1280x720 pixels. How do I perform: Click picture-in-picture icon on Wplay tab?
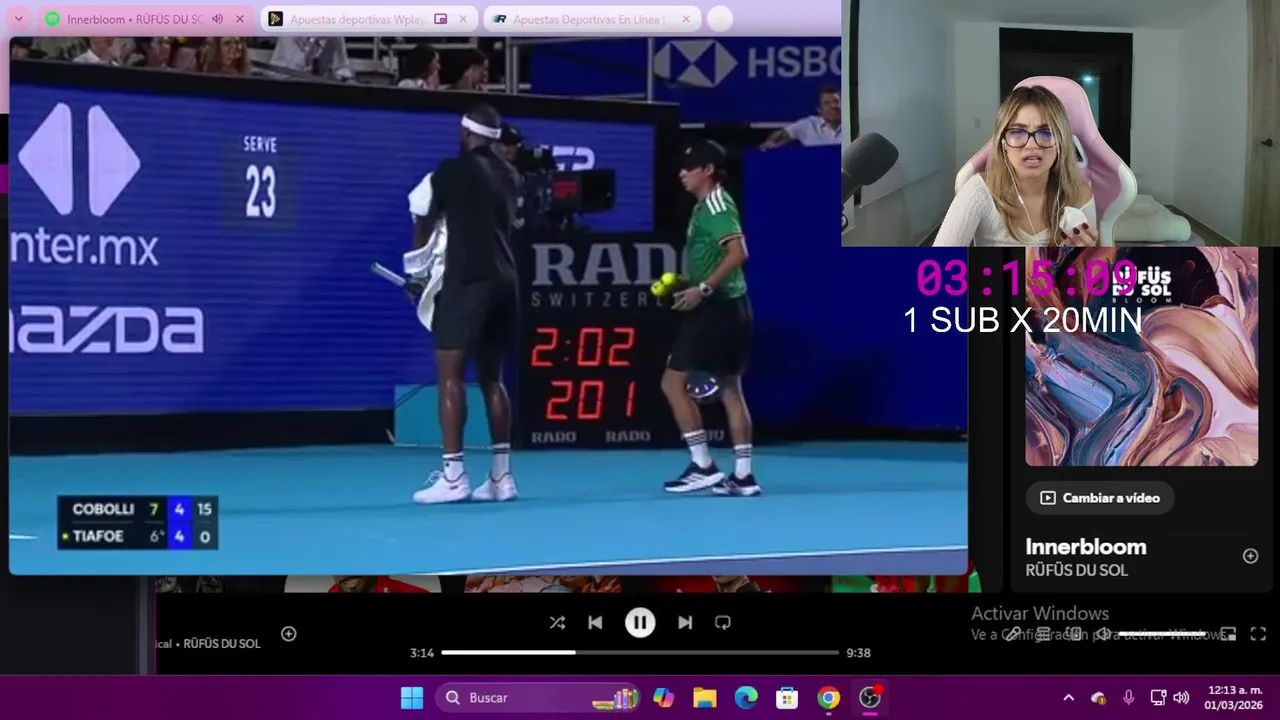[x=441, y=19]
